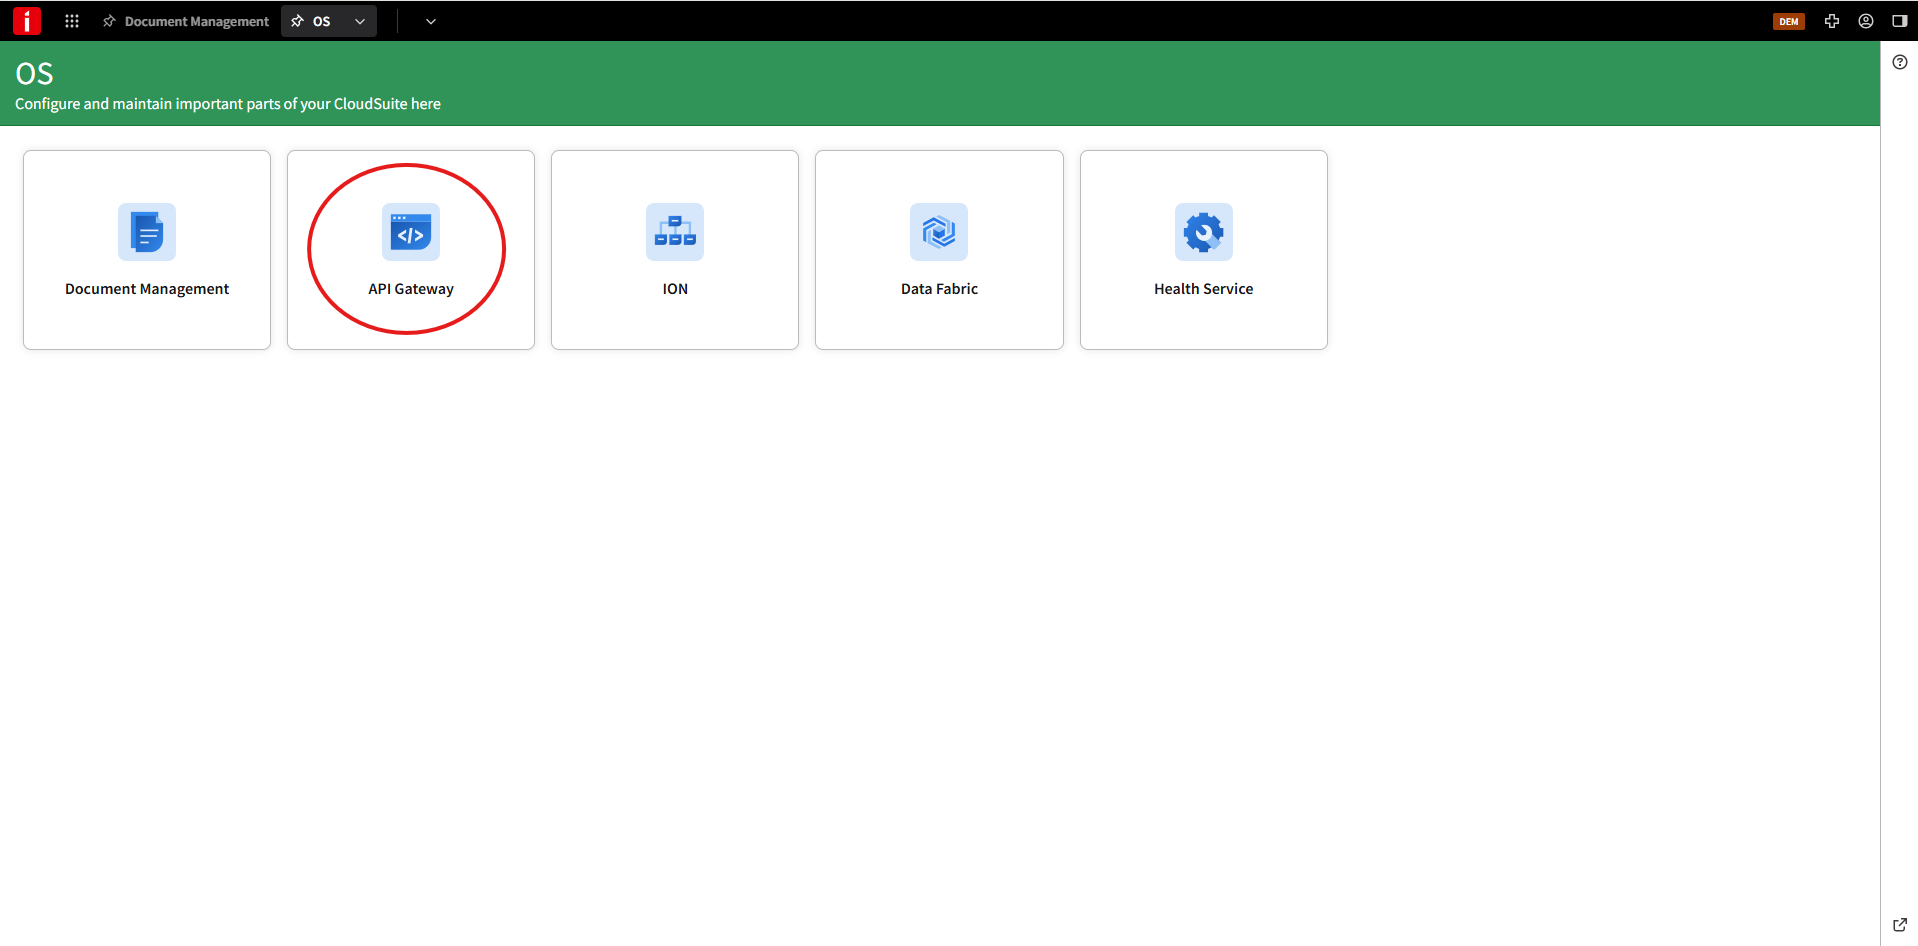Click the 'Configure and maintain important parts' subtitle

point(228,104)
